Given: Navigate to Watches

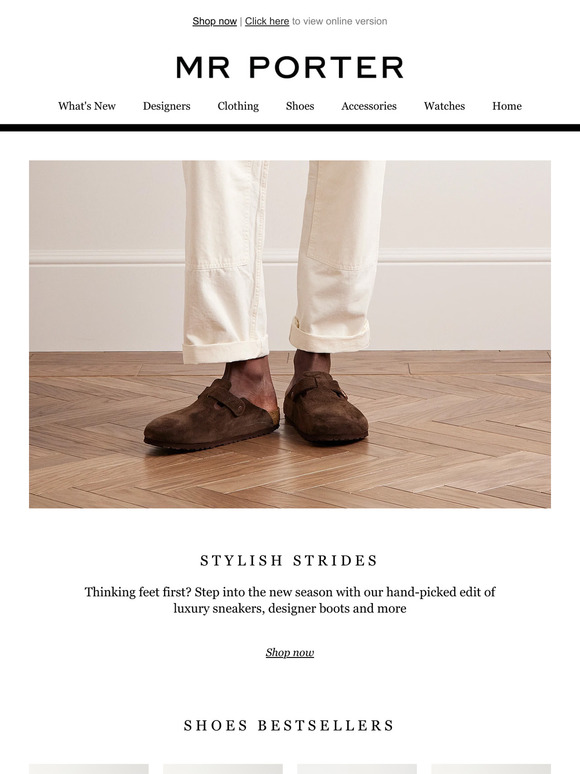Looking at the screenshot, I should (x=444, y=106).
